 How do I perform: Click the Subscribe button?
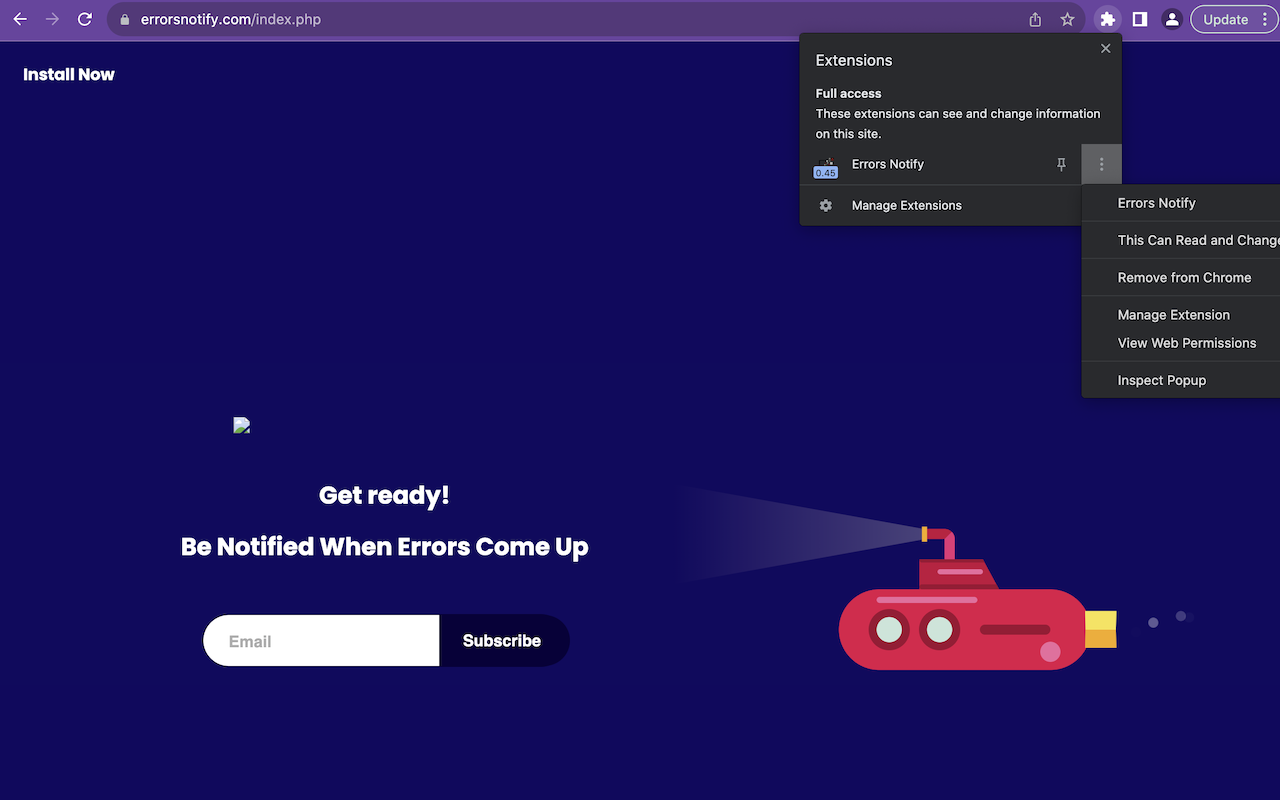pos(503,641)
